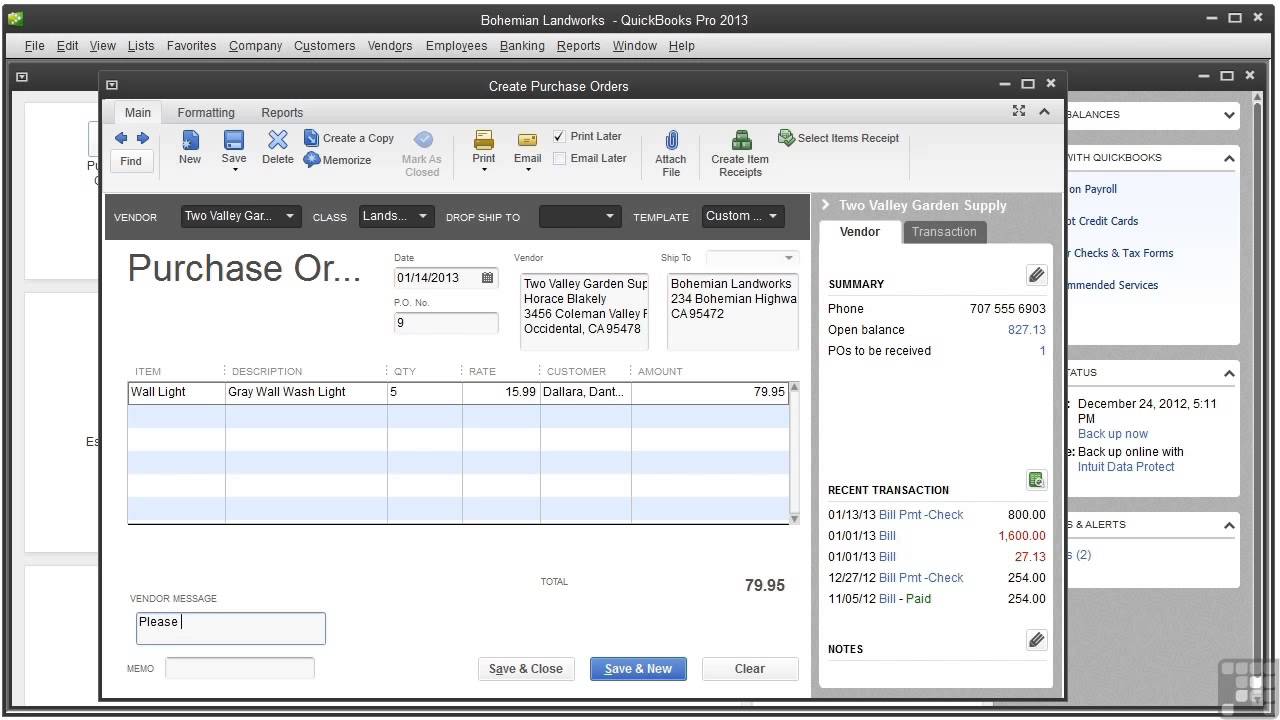
Task: Edit vendor notes with pencil icon
Action: 1036,640
